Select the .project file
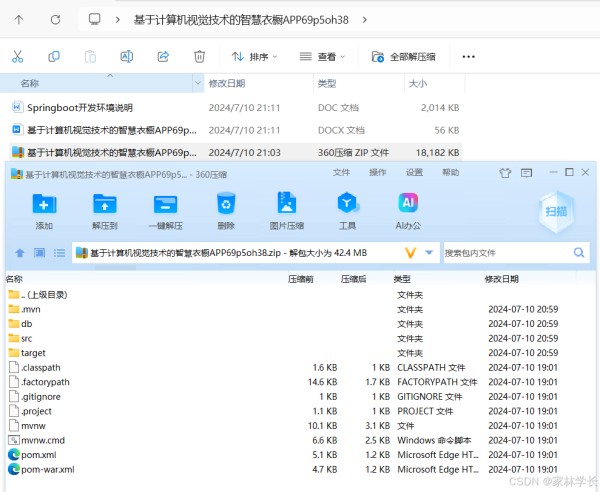Viewport: 600px width, 492px height. click(30, 411)
